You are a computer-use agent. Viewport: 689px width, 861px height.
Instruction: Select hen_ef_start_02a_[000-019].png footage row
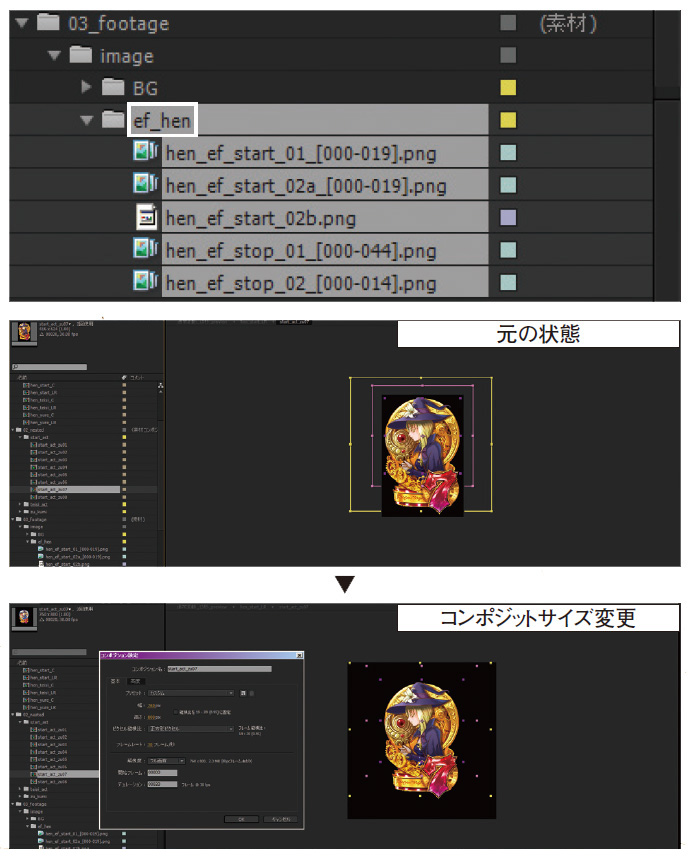325,186
